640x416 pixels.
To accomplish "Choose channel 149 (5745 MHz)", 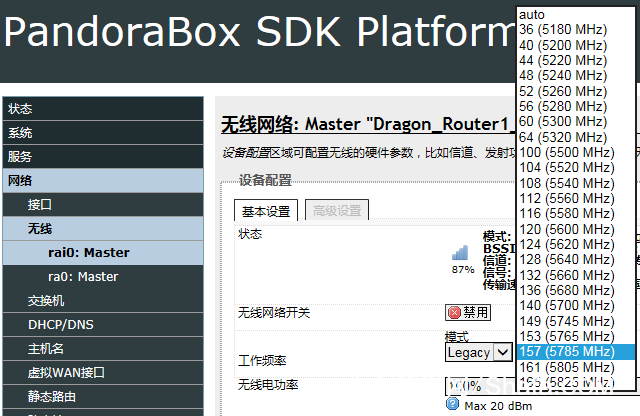I will click(576, 321).
